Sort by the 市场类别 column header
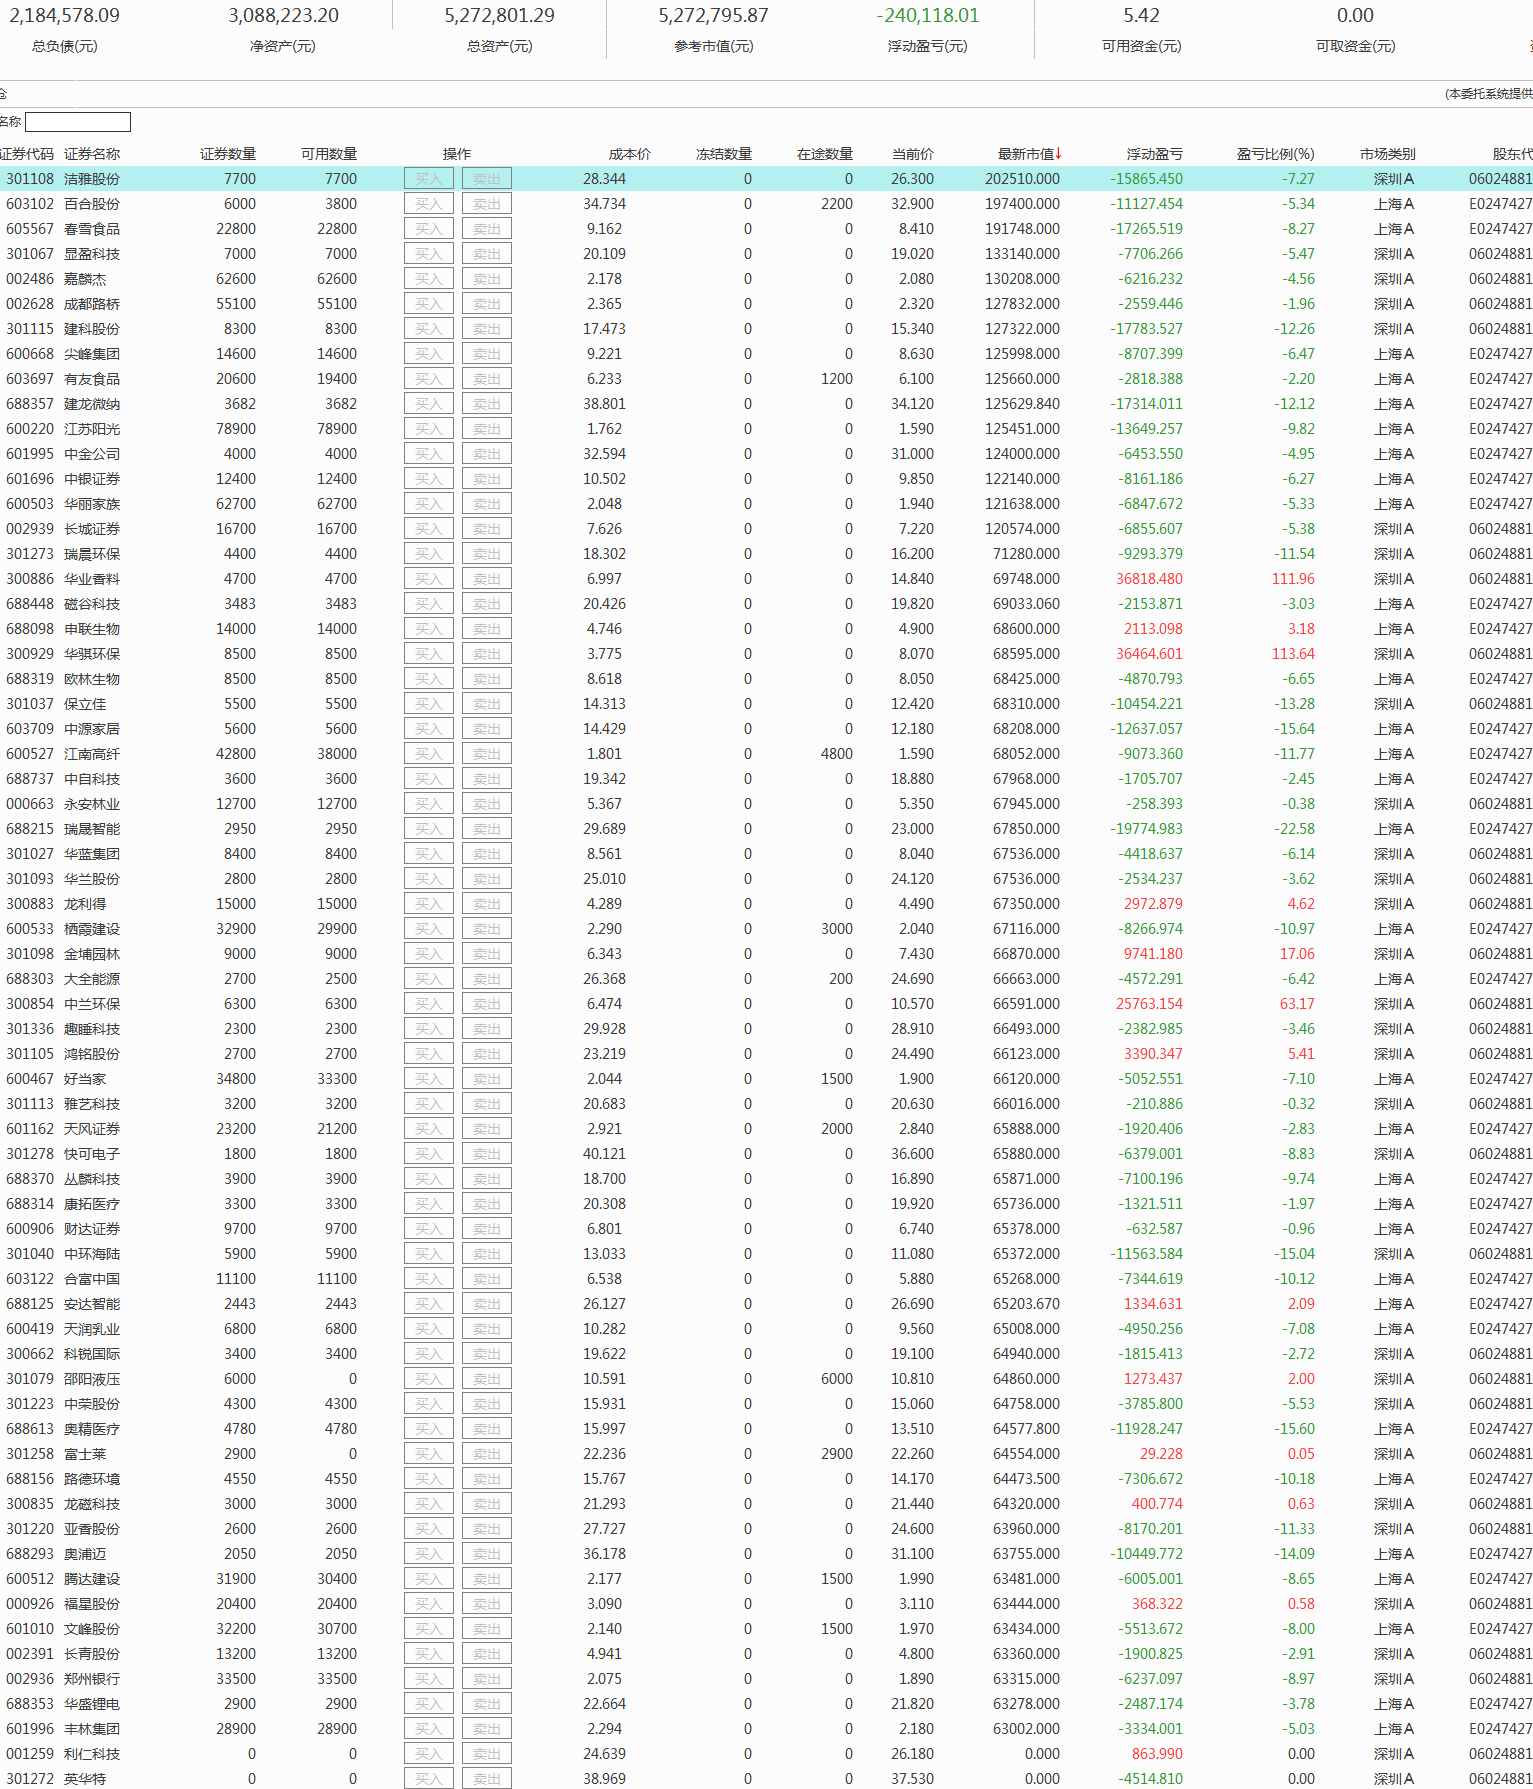Viewport: 1533px width, 1789px height. point(1388,154)
